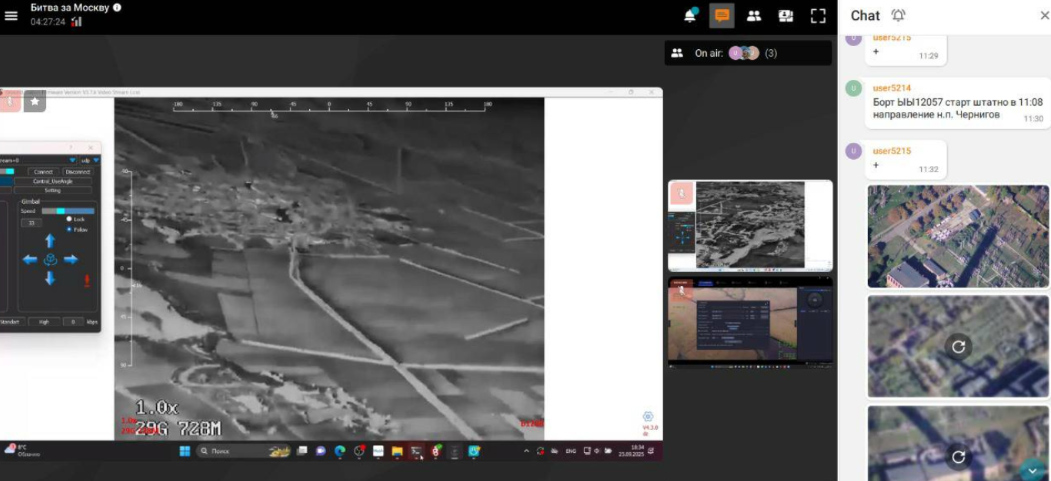Select the Lock radio button

(69, 219)
